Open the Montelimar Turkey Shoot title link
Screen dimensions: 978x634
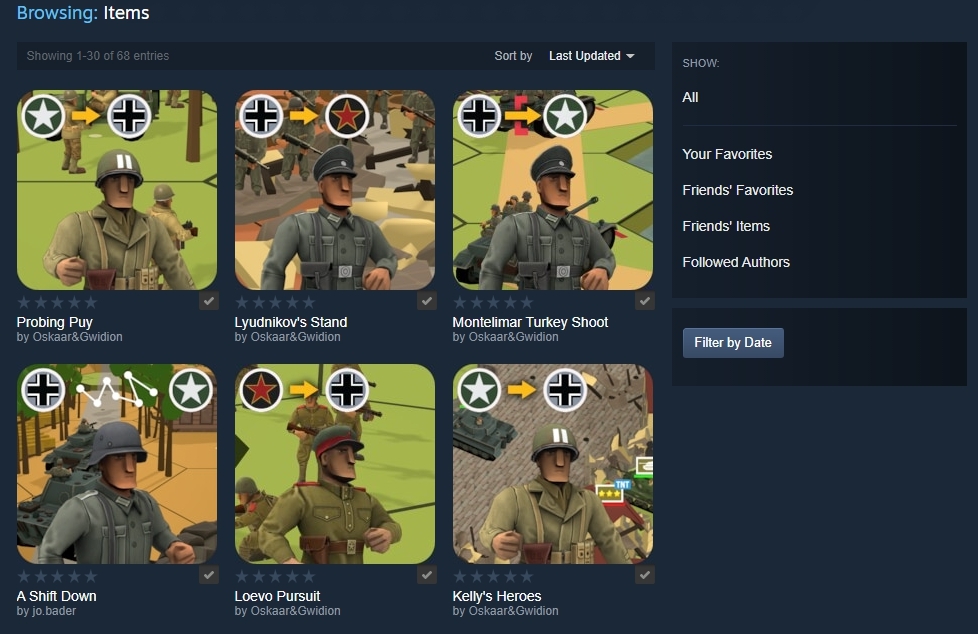point(530,323)
